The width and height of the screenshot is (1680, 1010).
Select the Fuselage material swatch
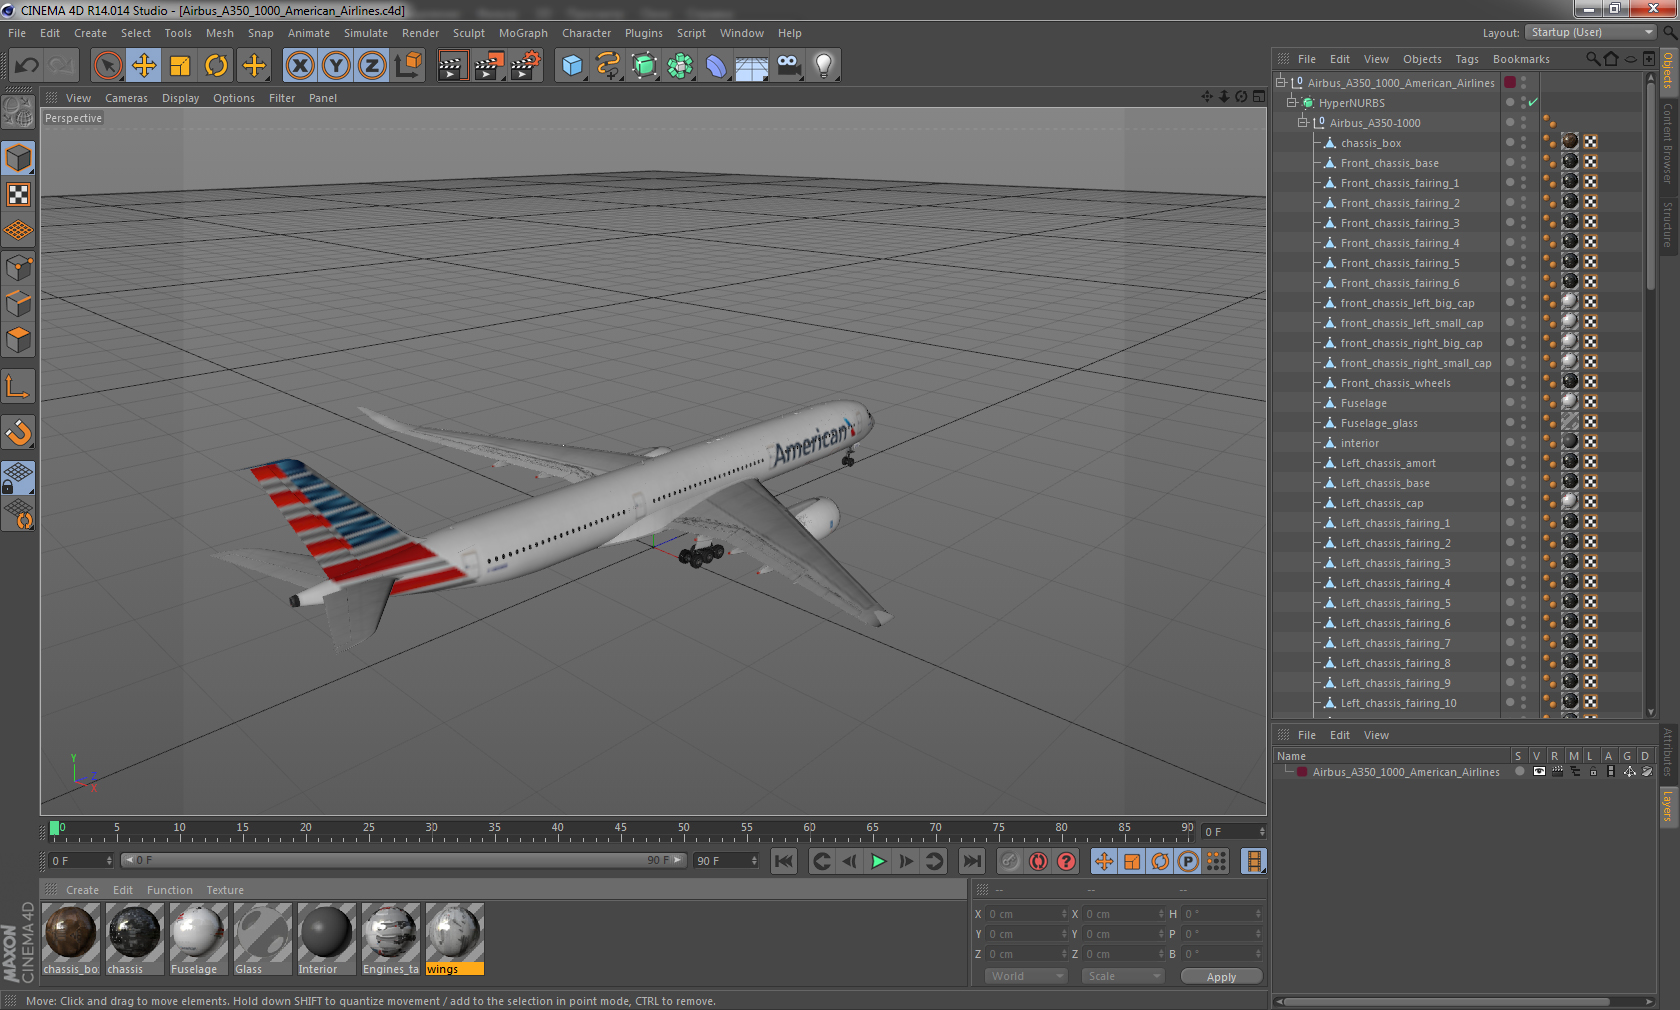(x=198, y=939)
